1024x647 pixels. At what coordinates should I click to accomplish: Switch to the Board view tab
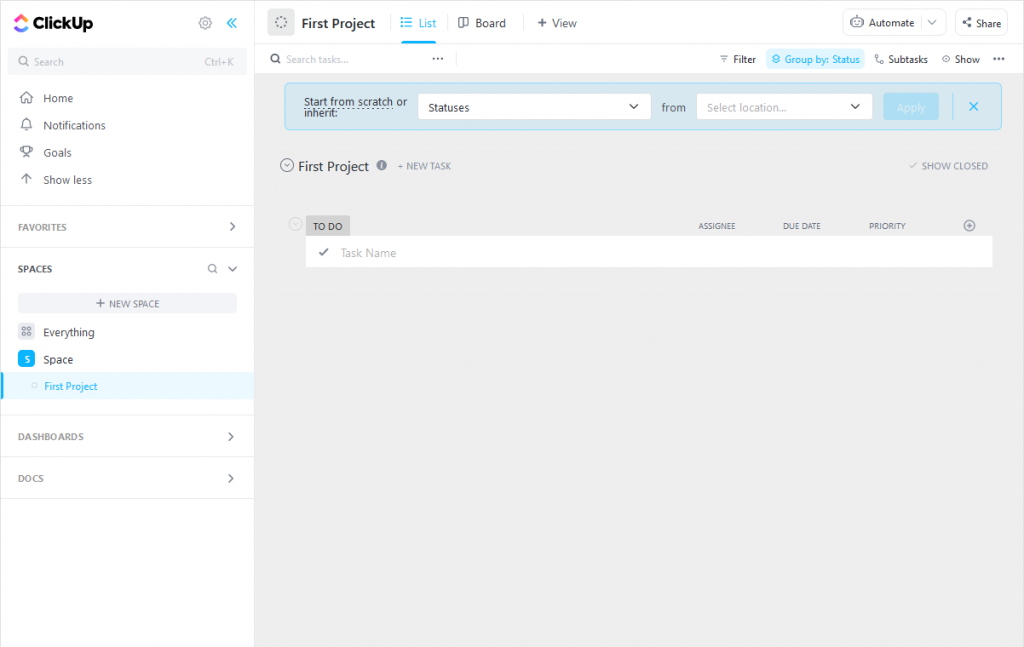(x=482, y=23)
